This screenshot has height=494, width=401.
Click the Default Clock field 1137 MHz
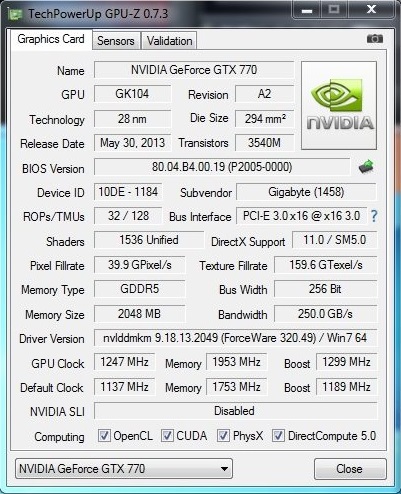124,387
